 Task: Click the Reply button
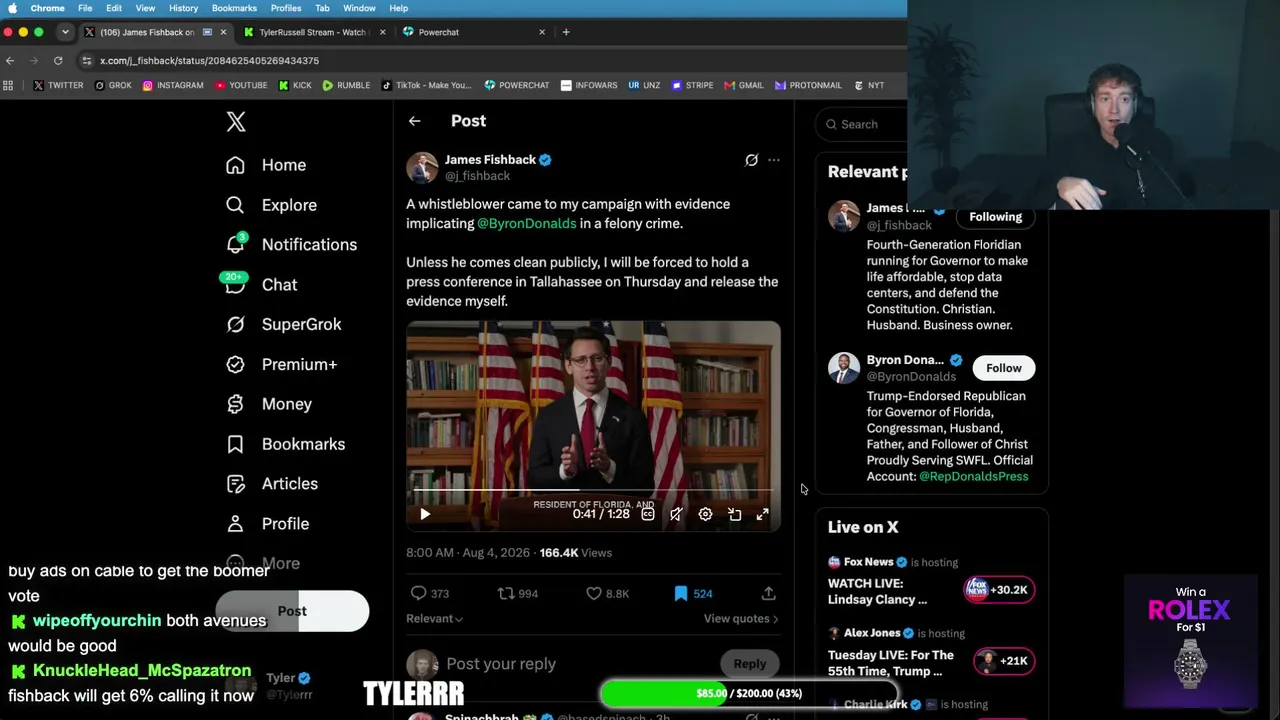tap(749, 664)
